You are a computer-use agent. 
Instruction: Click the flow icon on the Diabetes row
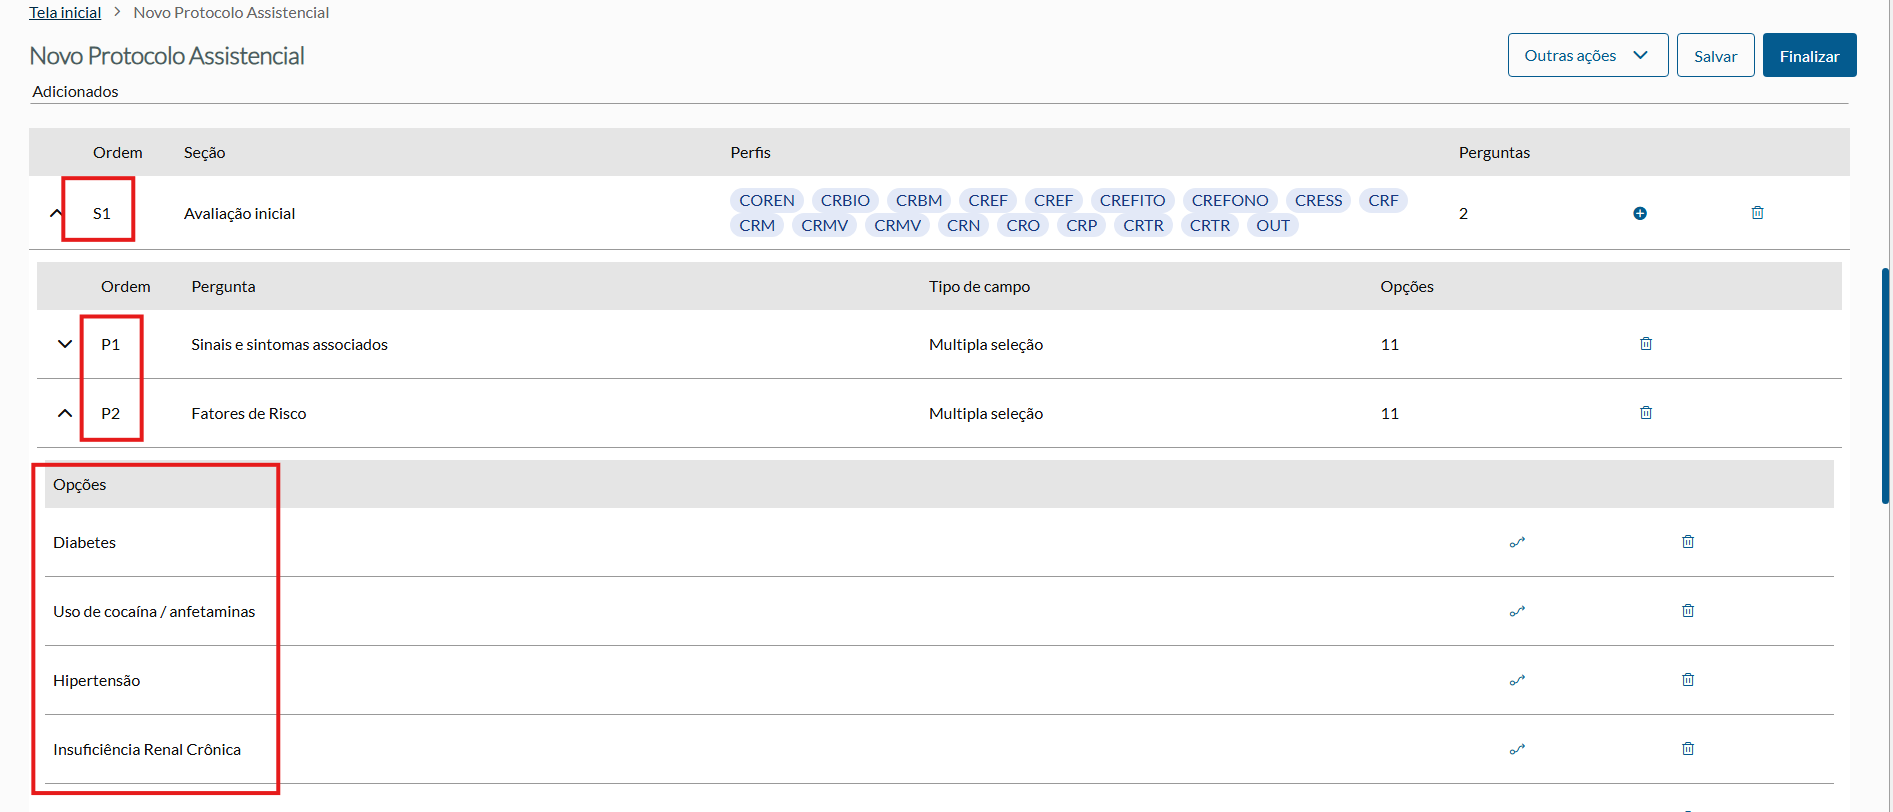pos(1517,542)
